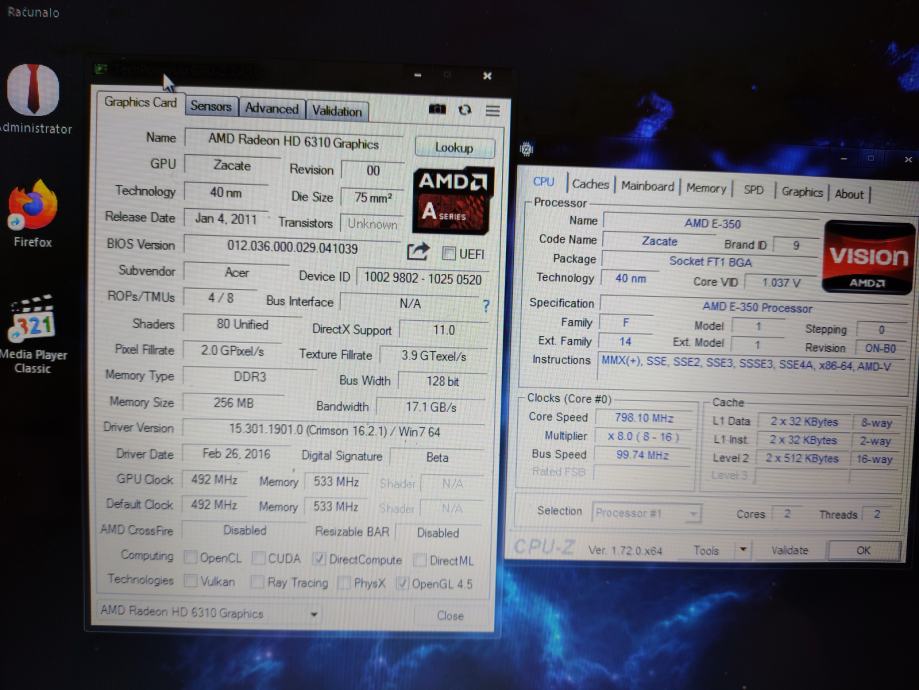
Task: Open the Administrator desktop icon
Action: [33, 100]
